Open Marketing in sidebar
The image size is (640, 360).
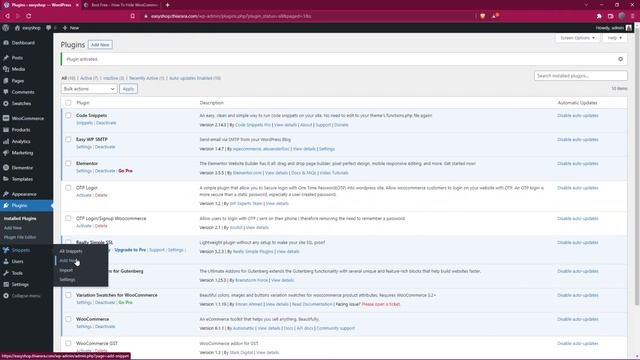[22, 153]
